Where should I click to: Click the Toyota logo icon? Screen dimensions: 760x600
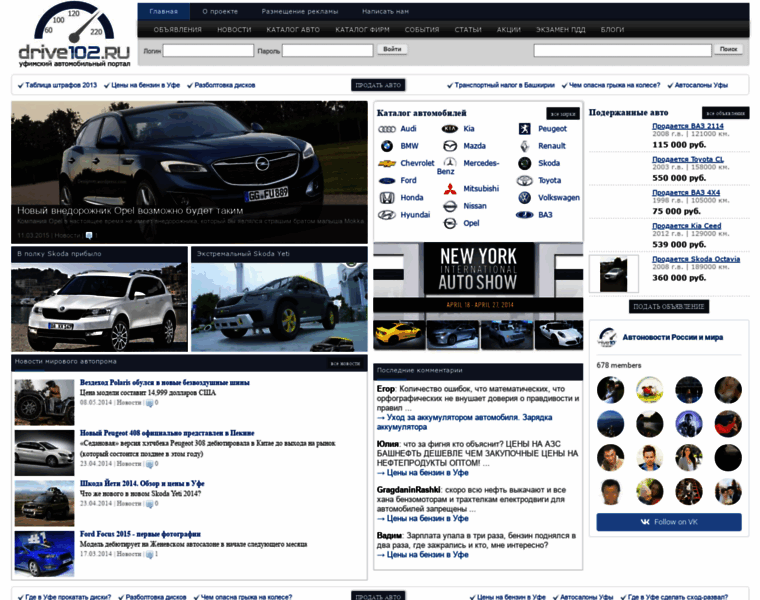tap(524, 181)
